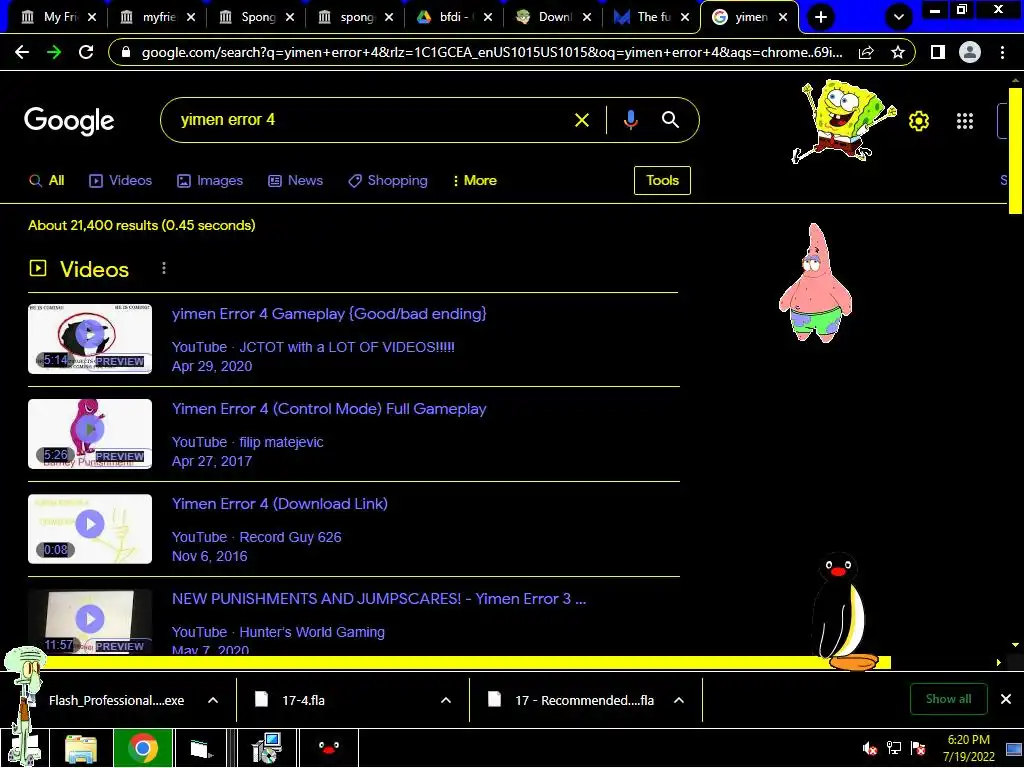Image resolution: width=1024 pixels, height=768 pixels.
Task: Close the downloads bar
Action: [1006, 699]
